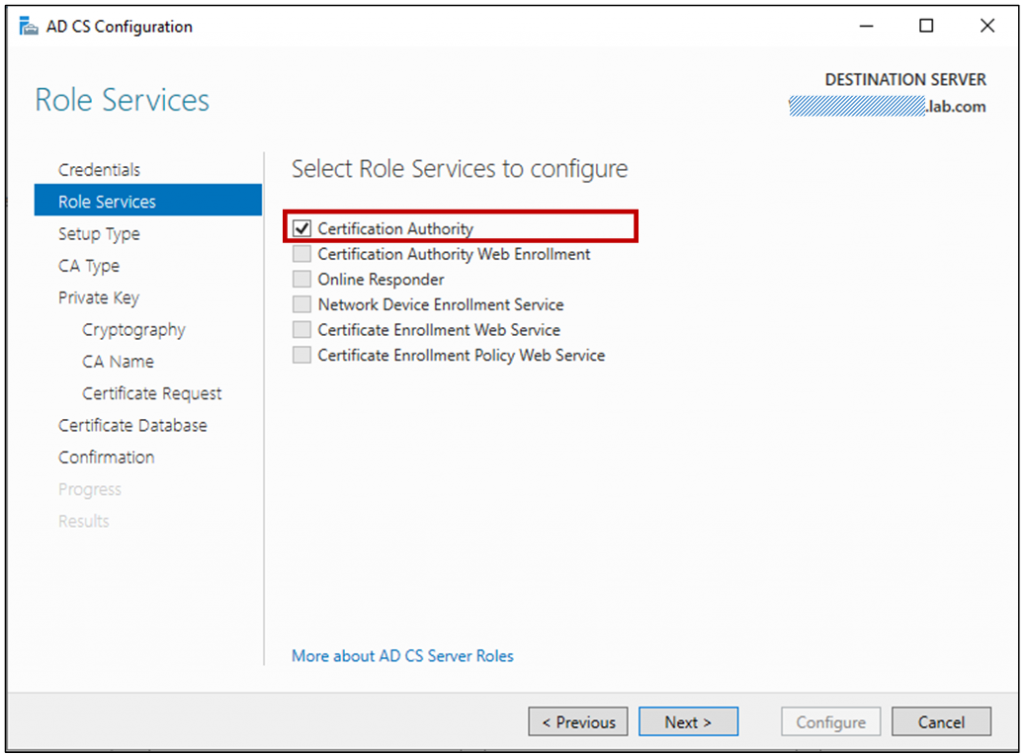This screenshot has height=756, width=1024.
Task: Select Role Services in the sidebar
Action: coord(148,201)
